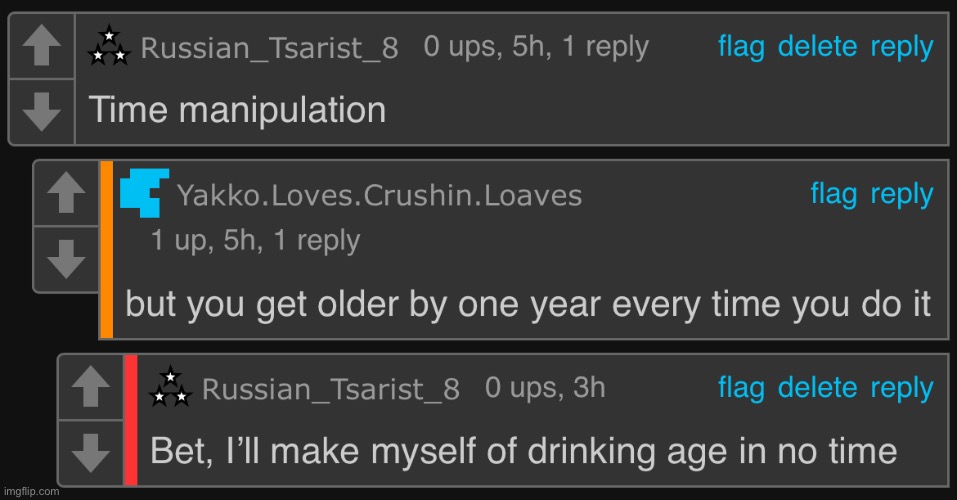Viewport: 957px width, 500px height.
Task: Click the imgflip.com watermark
Action: 31,491
